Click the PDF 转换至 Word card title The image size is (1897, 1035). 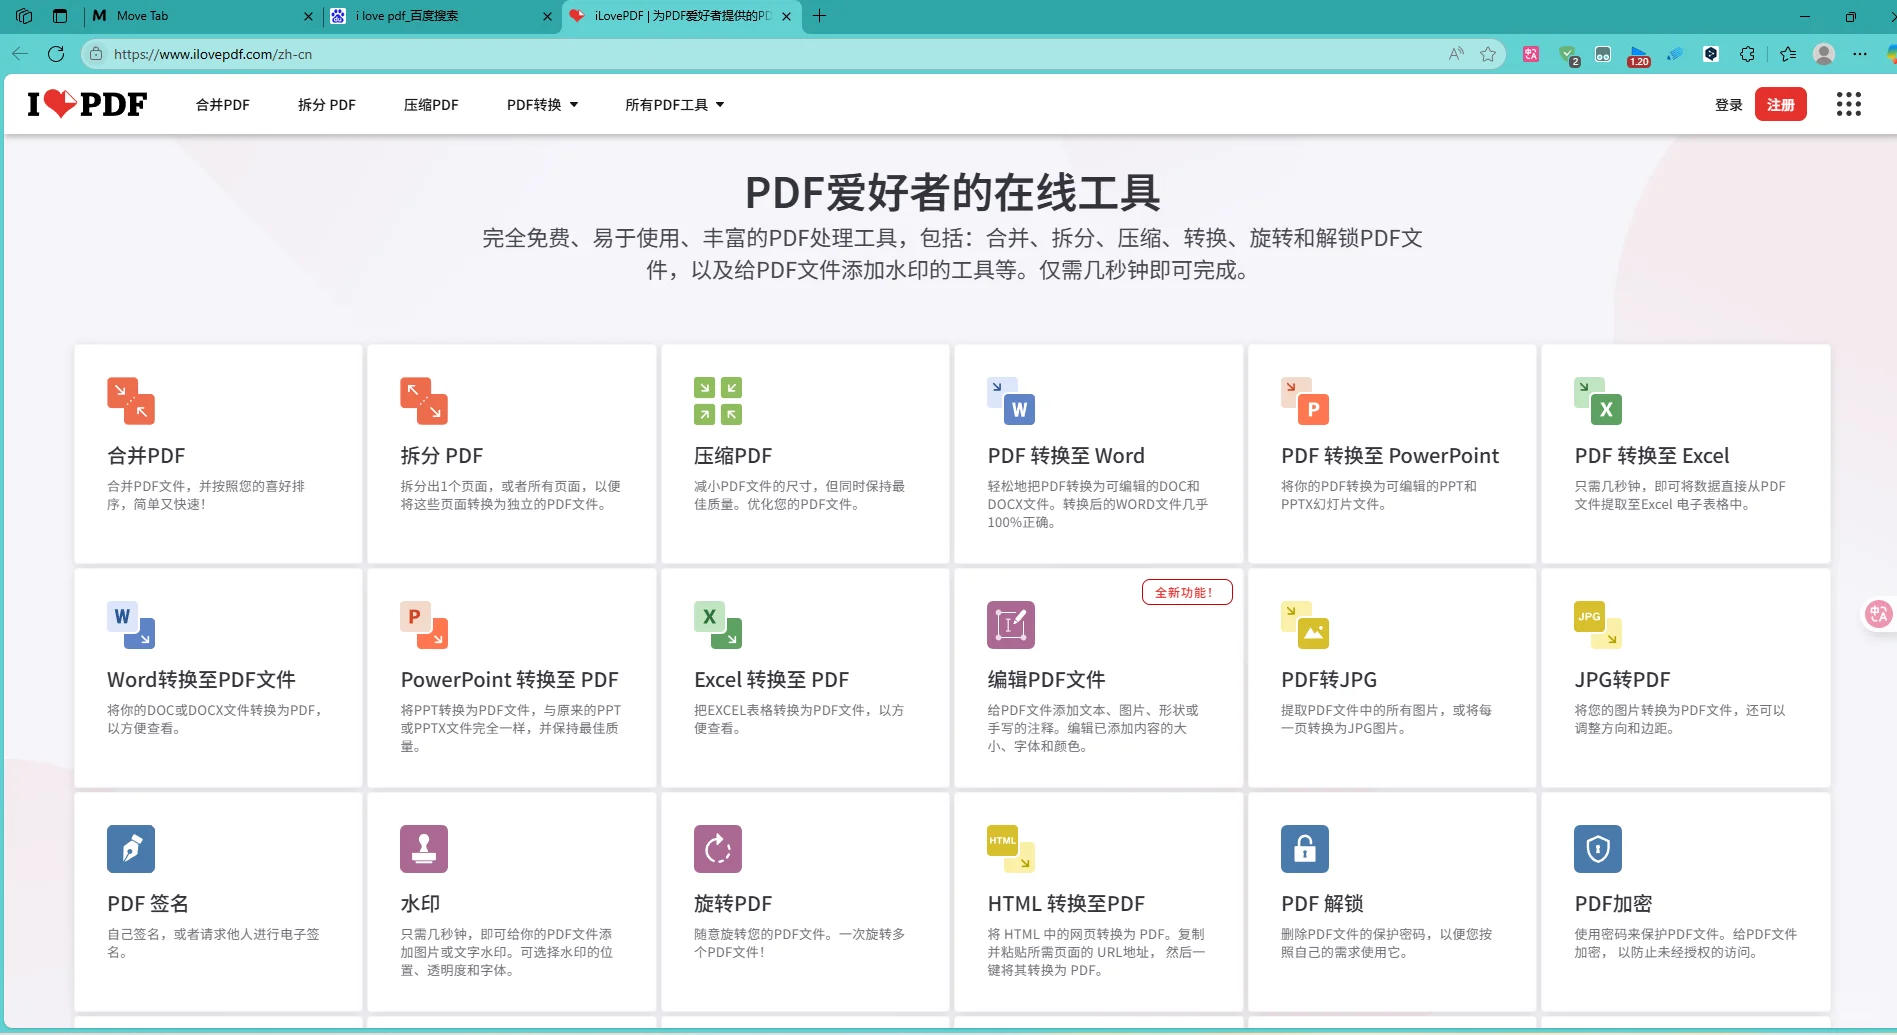pos(1066,456)
